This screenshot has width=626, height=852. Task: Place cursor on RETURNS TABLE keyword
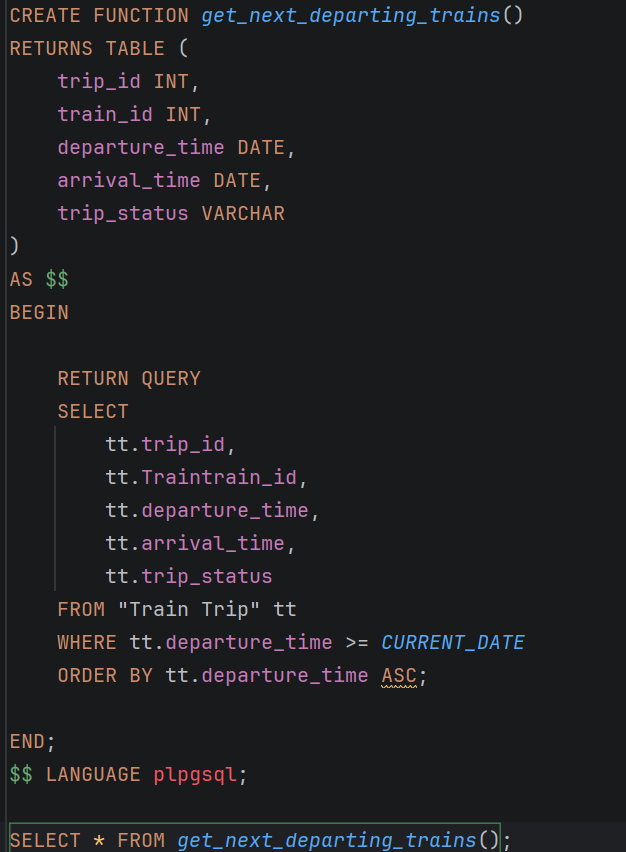tap(87, 48)
